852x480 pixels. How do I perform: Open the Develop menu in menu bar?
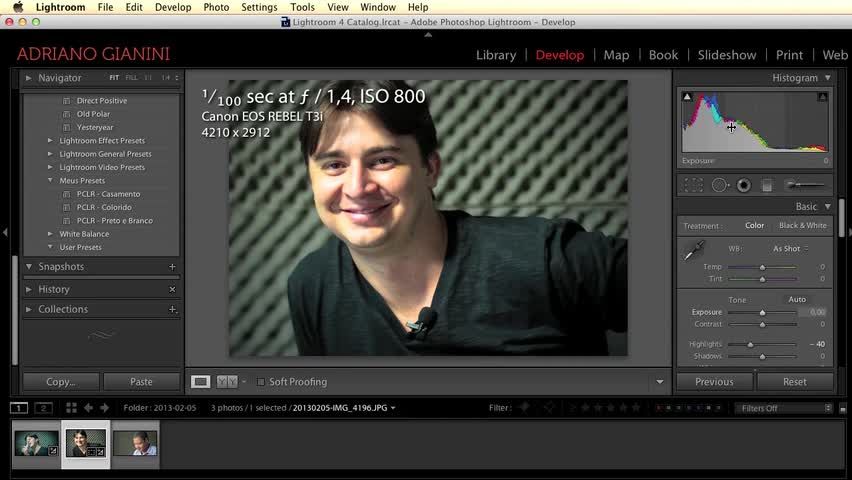(173, 7)
